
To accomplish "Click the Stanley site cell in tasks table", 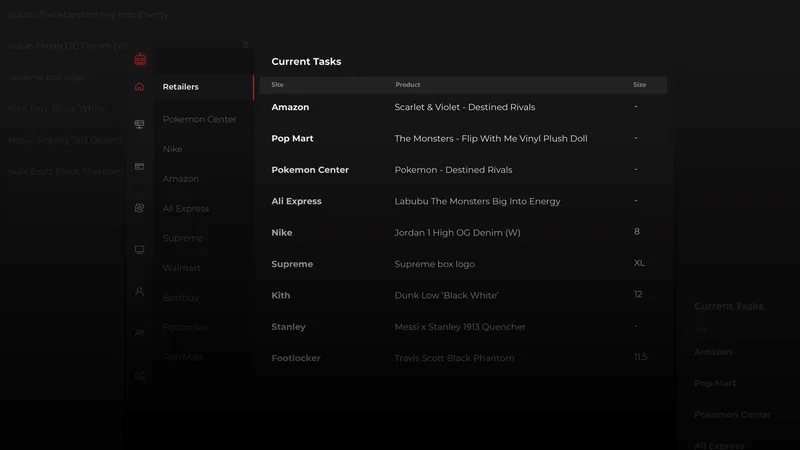I will point(288,327).
